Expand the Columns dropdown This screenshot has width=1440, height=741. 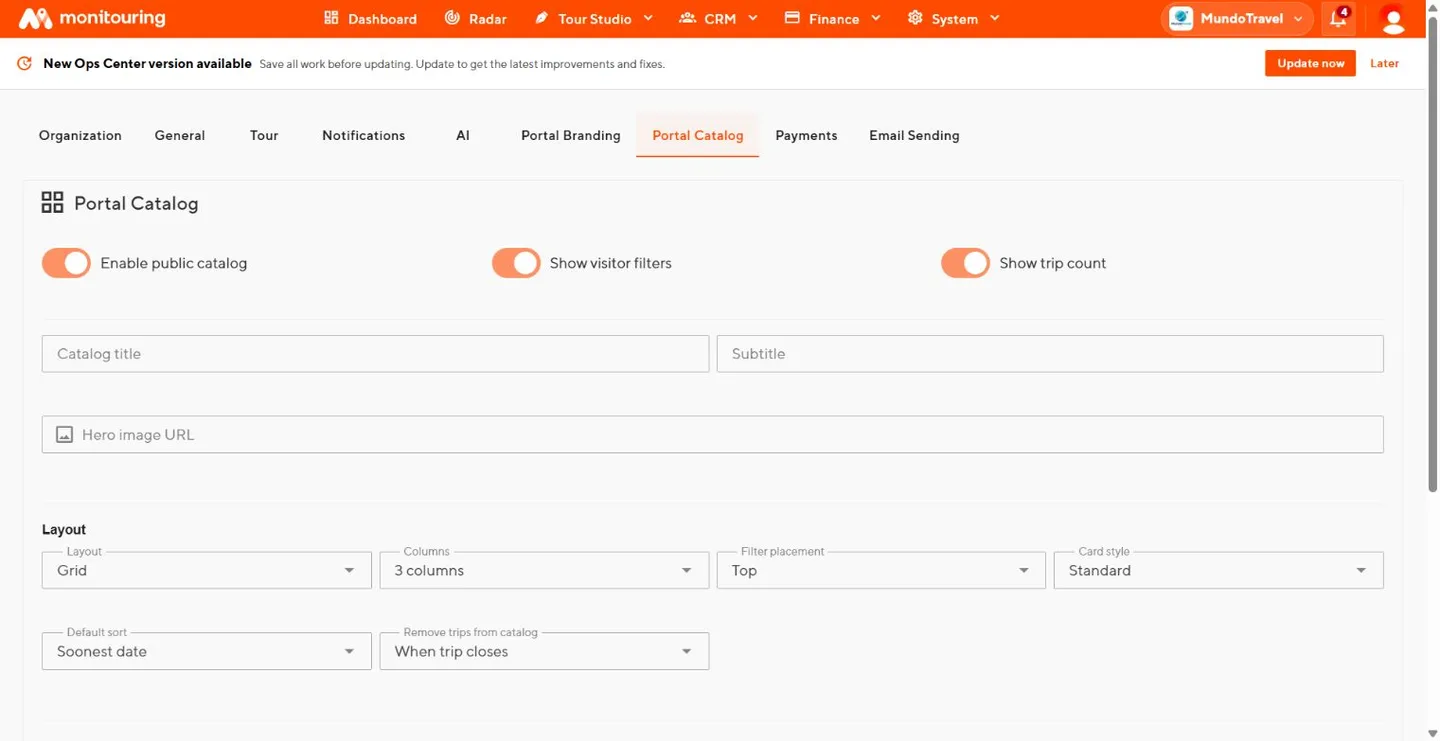(x=544, y=570)
